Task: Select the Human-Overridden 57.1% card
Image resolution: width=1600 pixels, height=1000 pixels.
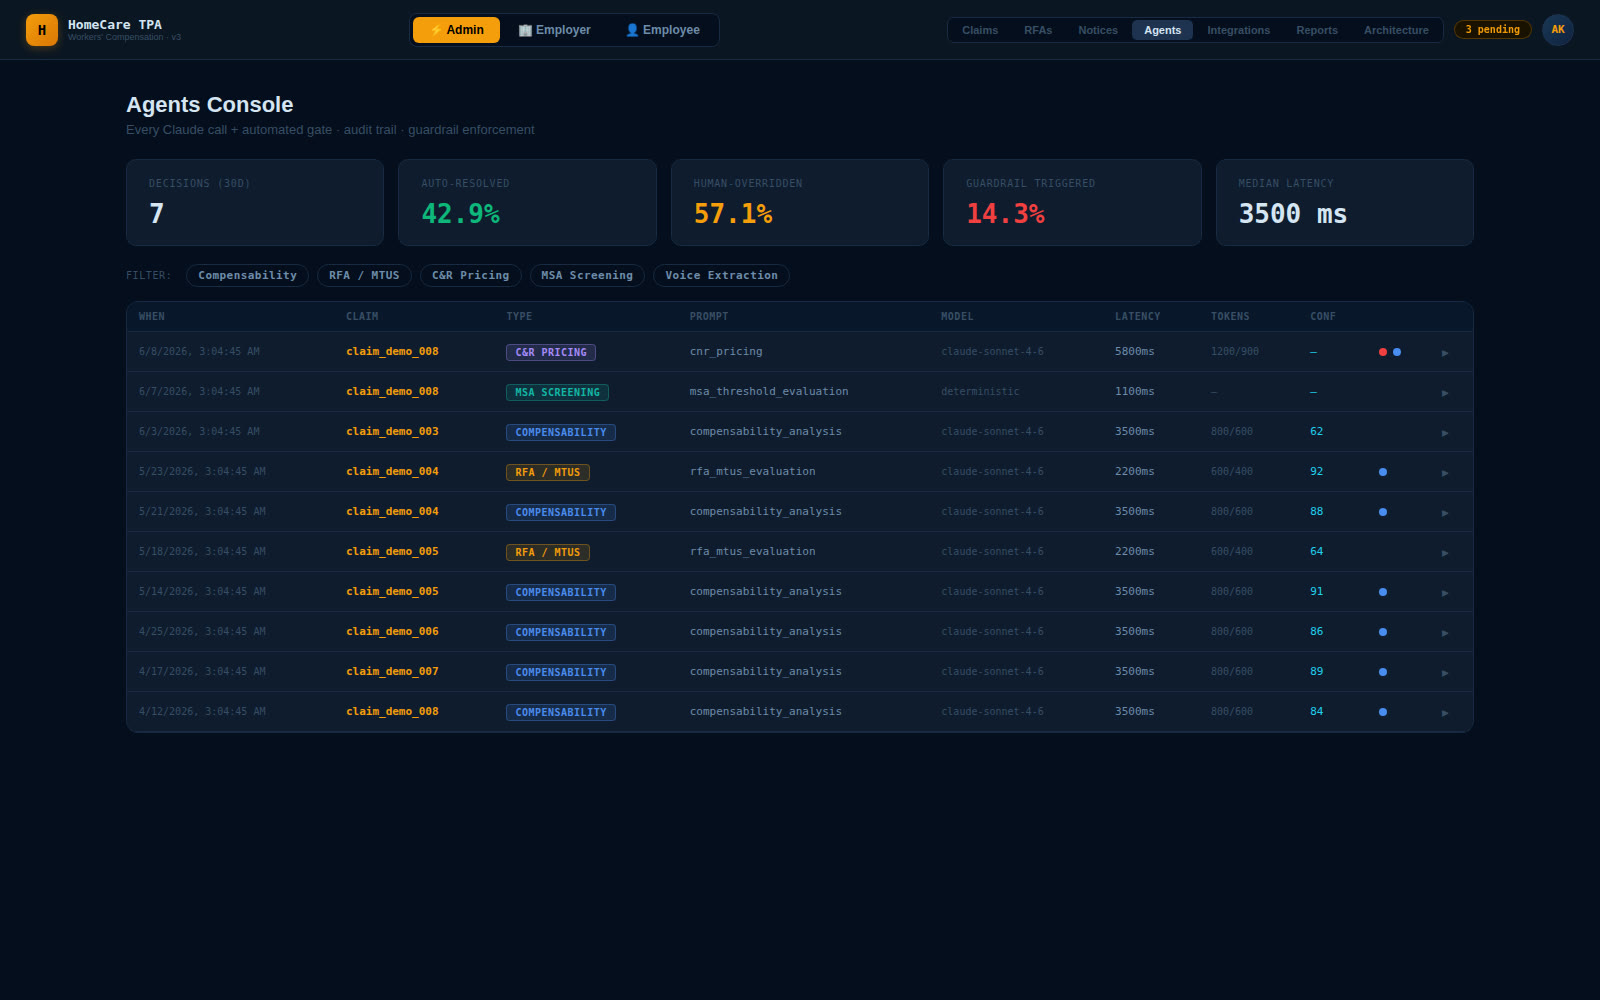Action: (x=800, y=202)
